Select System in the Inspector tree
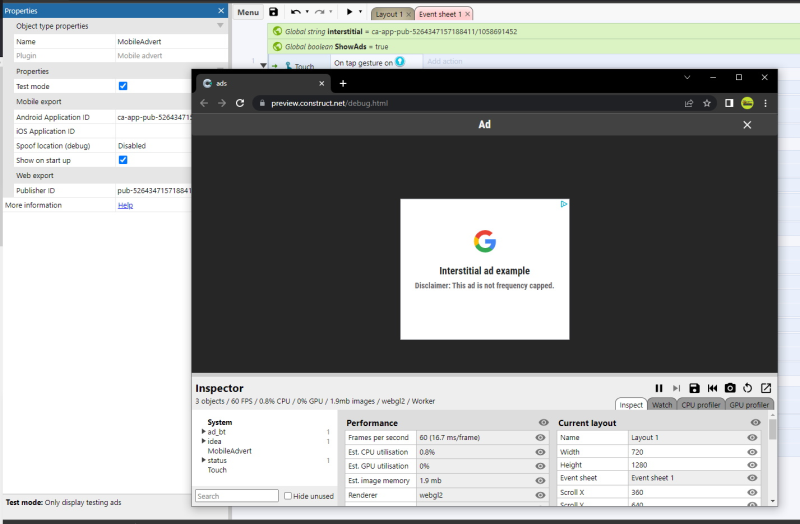Viewport: 800px width, 524px height. click(x=219, y=422)
